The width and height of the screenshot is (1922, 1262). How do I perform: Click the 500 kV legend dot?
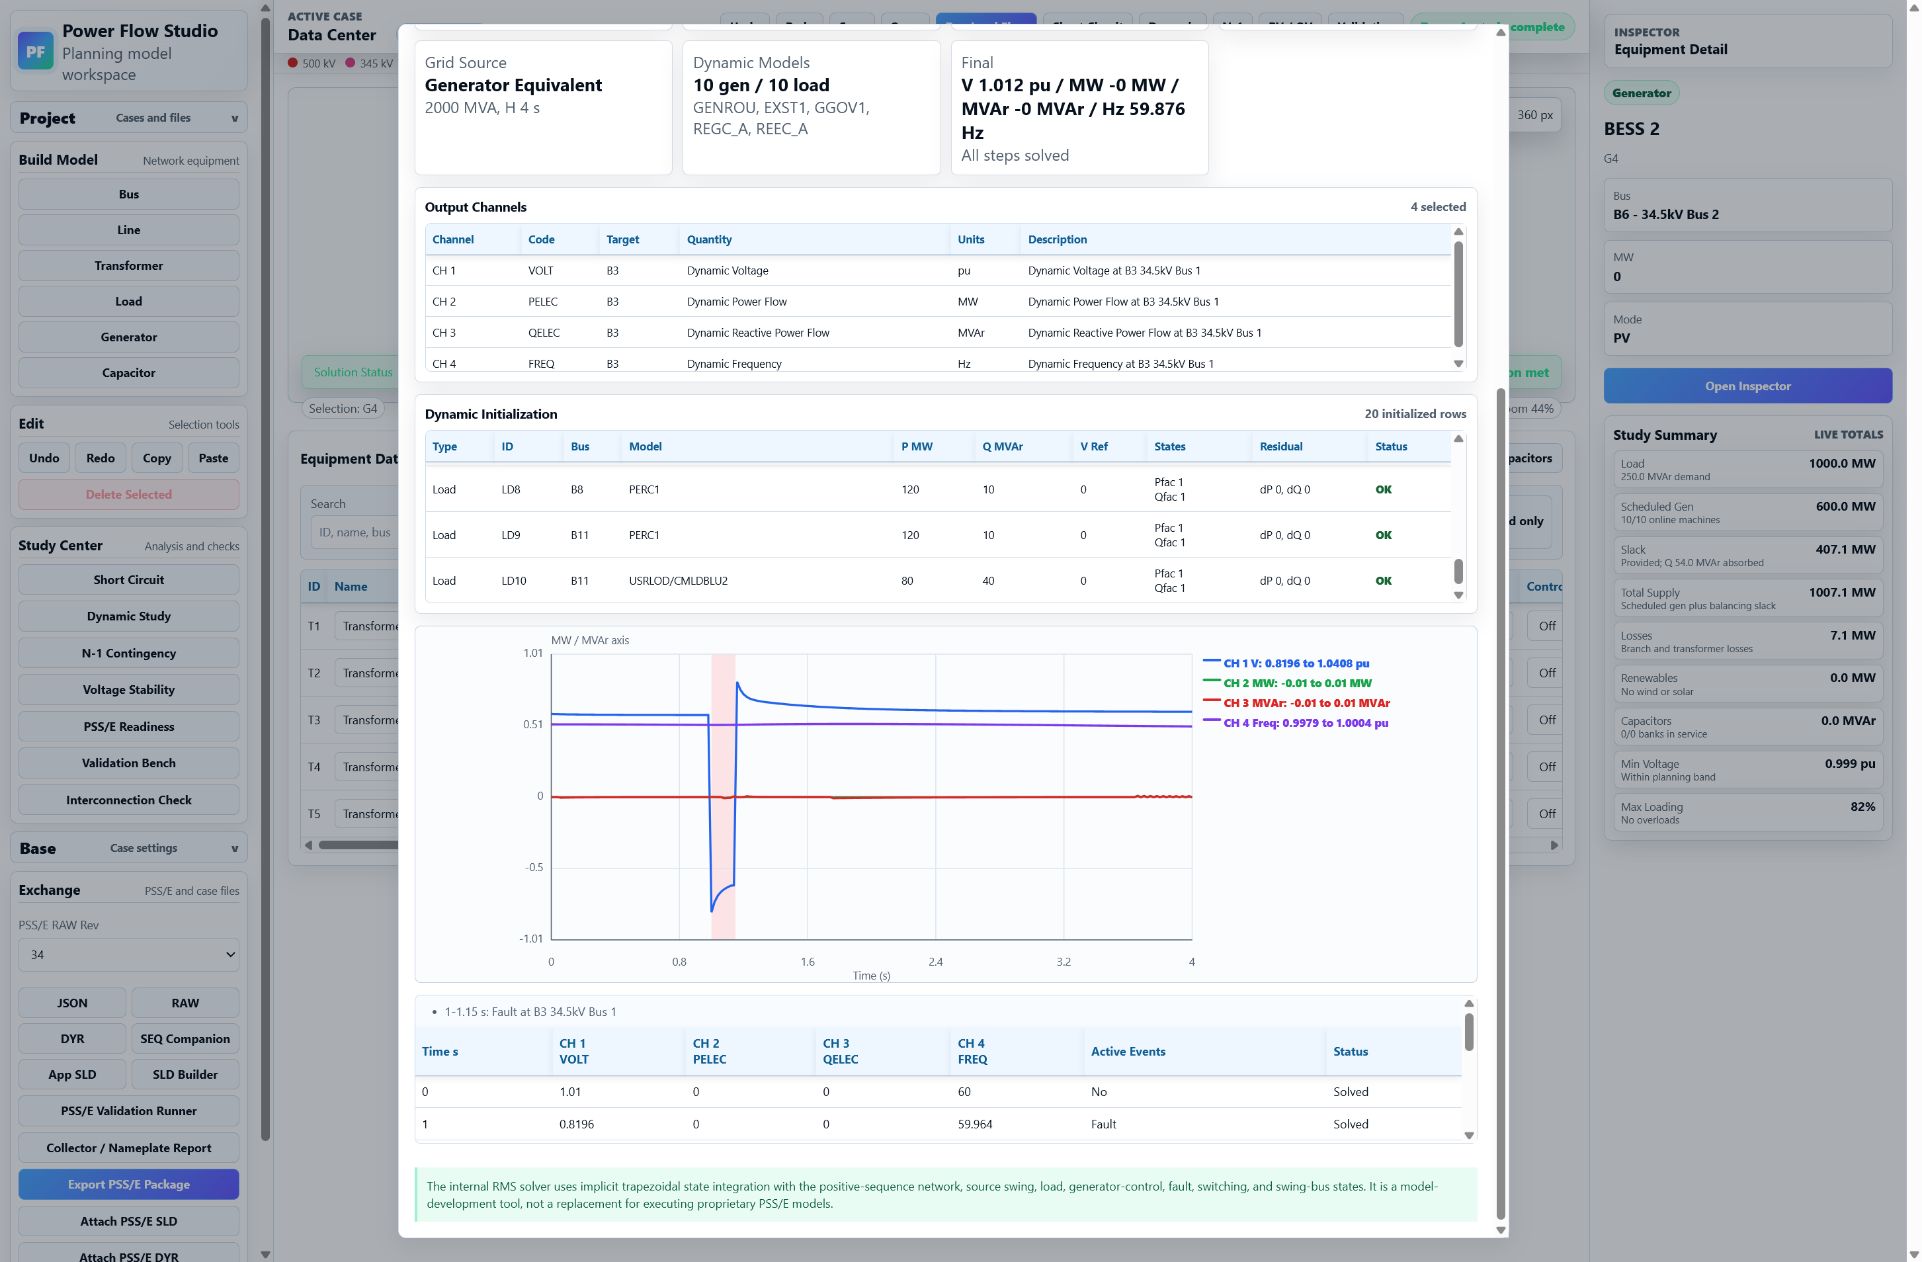293,63
